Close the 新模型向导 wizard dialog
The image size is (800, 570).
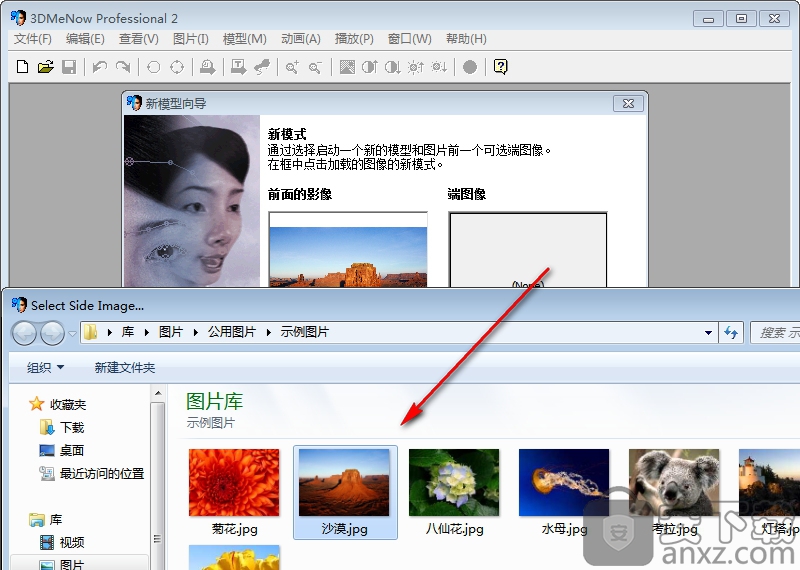point(628,104)
